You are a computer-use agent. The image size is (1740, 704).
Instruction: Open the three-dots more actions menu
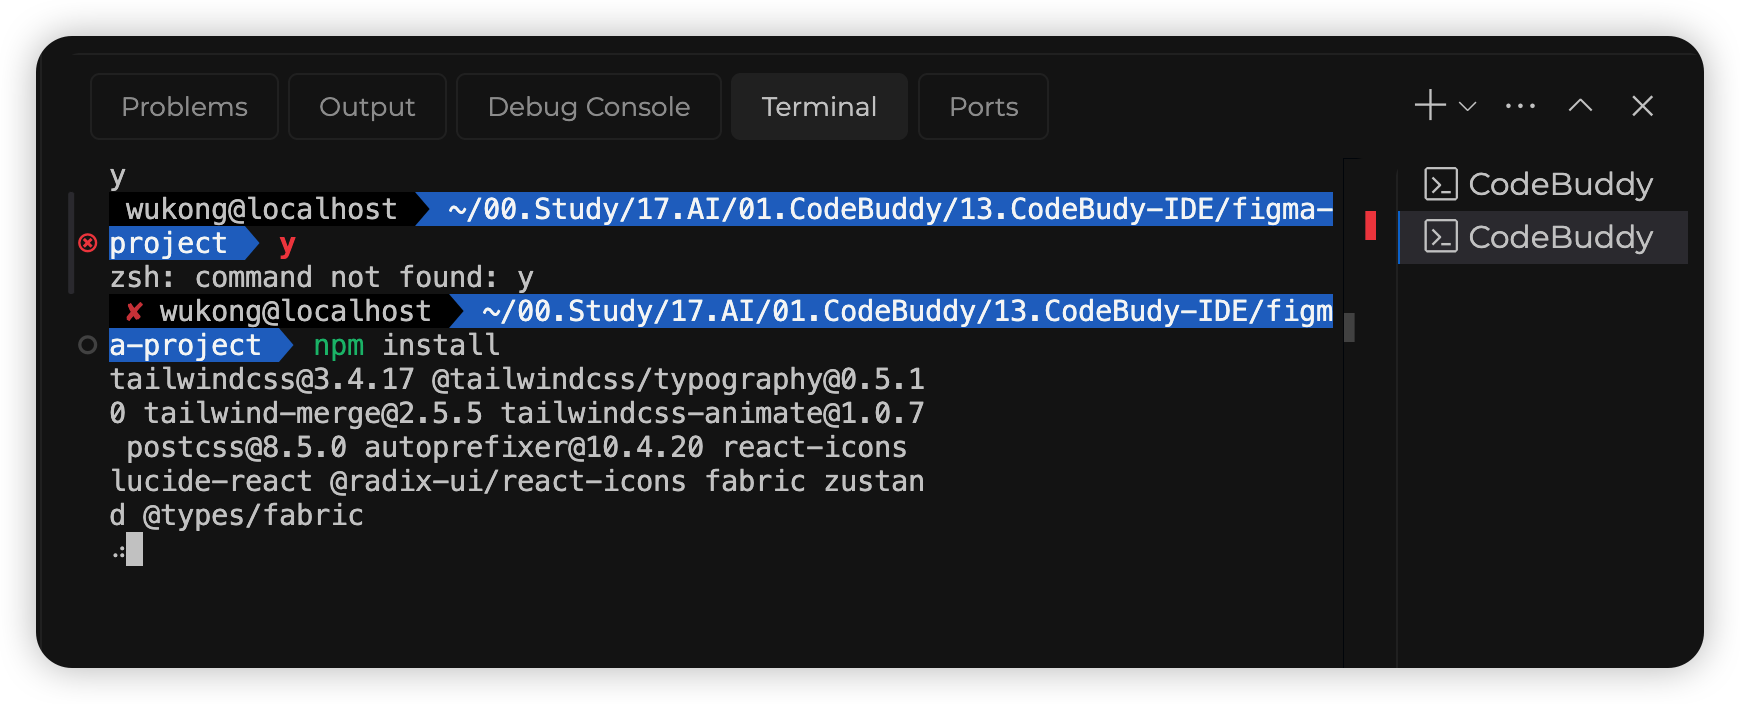point(1520,106)
